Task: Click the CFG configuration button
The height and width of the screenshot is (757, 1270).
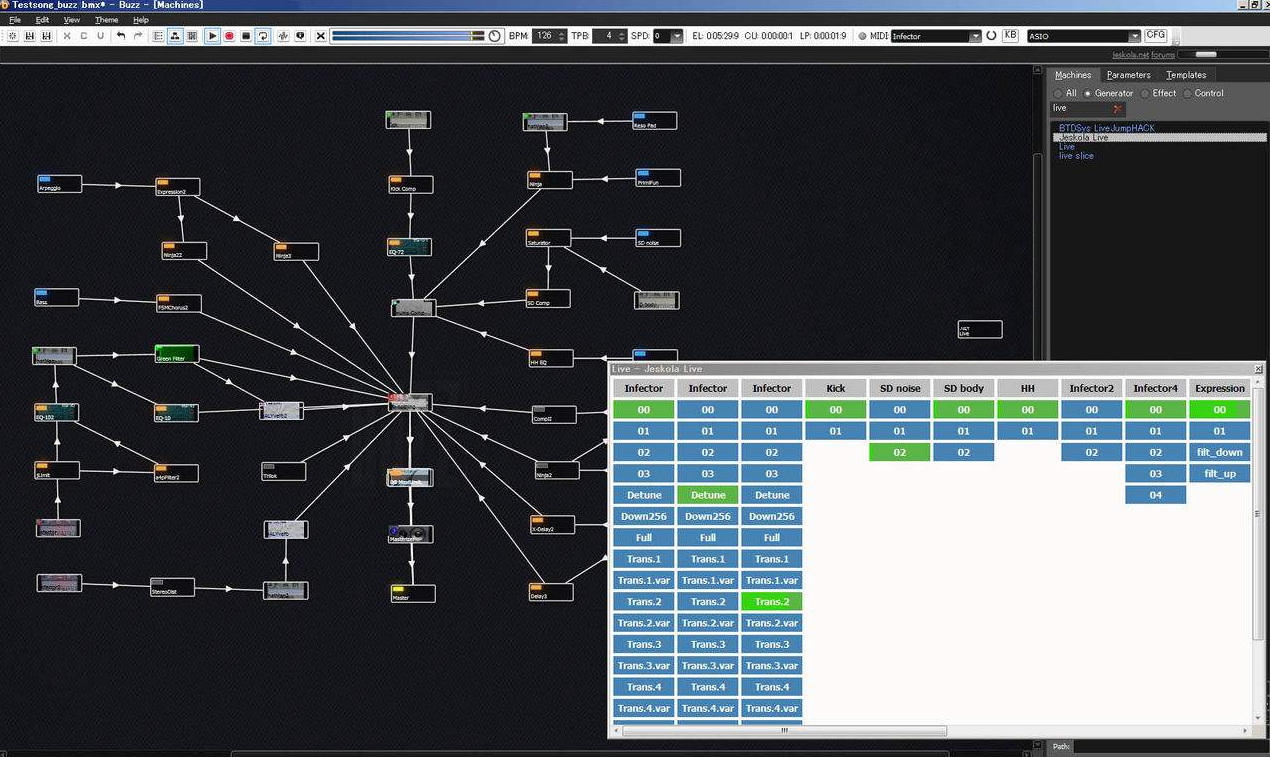Action: tap(1156, 35)
